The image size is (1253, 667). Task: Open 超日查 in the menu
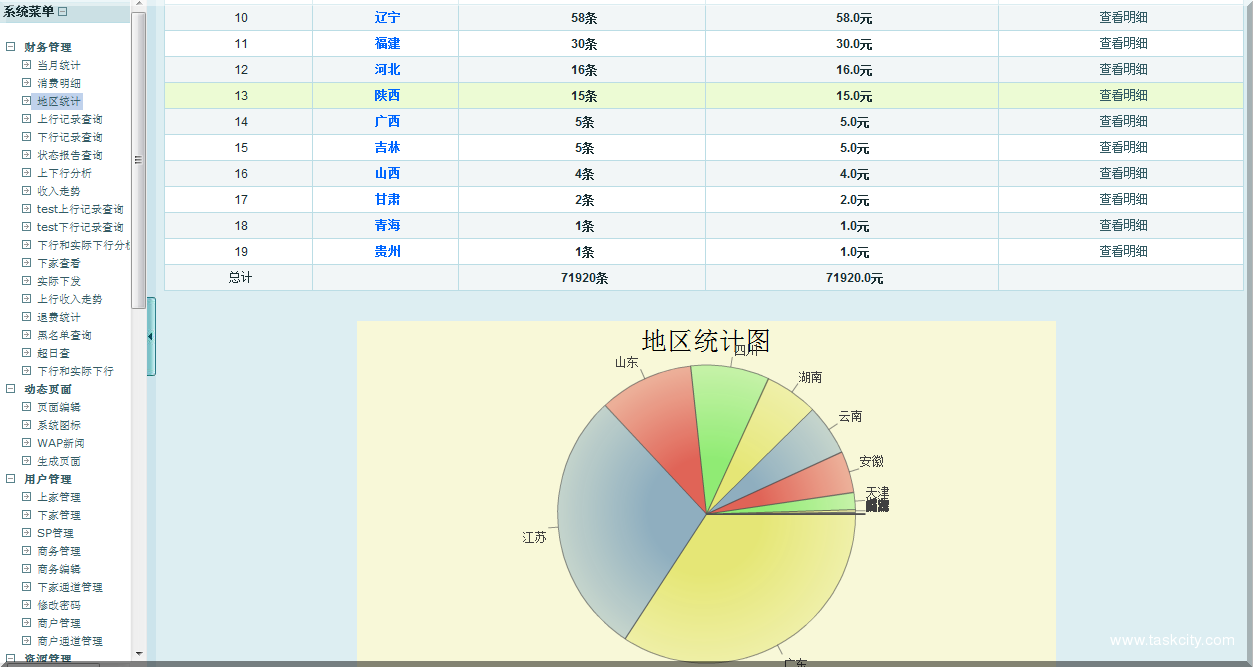[54, 353]
